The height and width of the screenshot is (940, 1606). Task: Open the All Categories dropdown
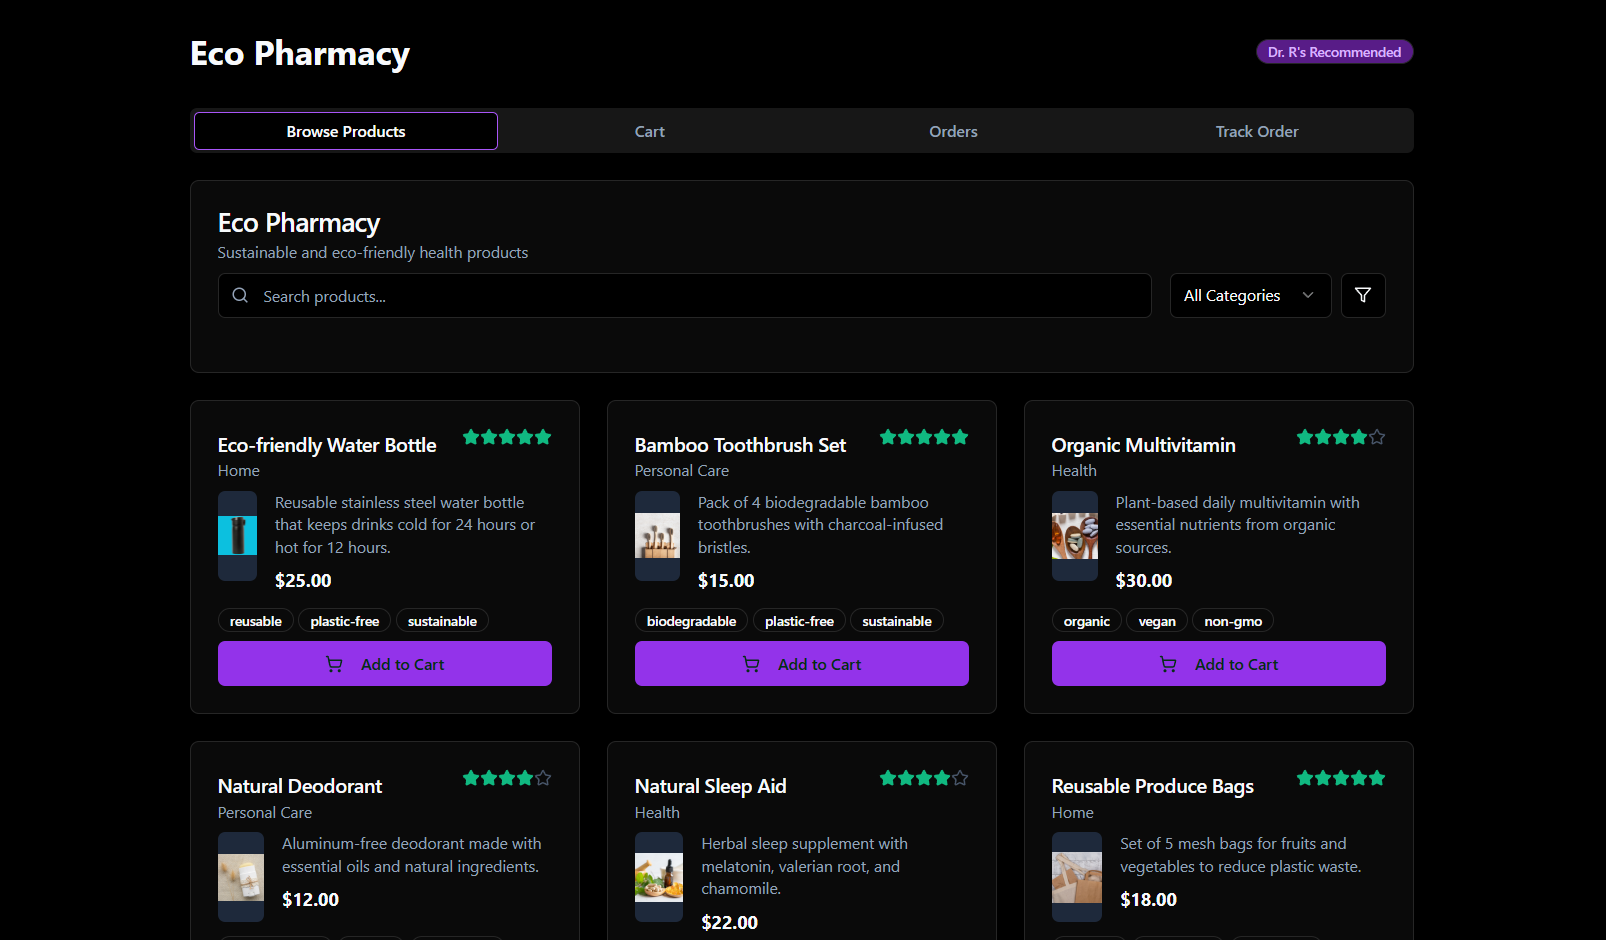[x=1250, y=295]
